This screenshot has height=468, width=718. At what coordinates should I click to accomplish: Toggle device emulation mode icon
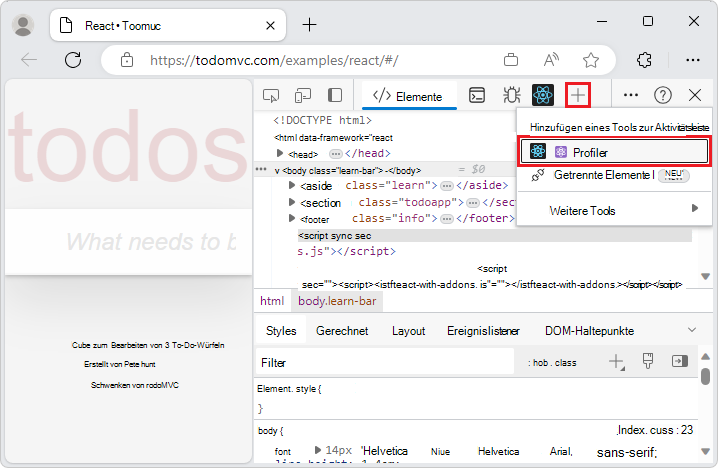click(x=303, y=96)
